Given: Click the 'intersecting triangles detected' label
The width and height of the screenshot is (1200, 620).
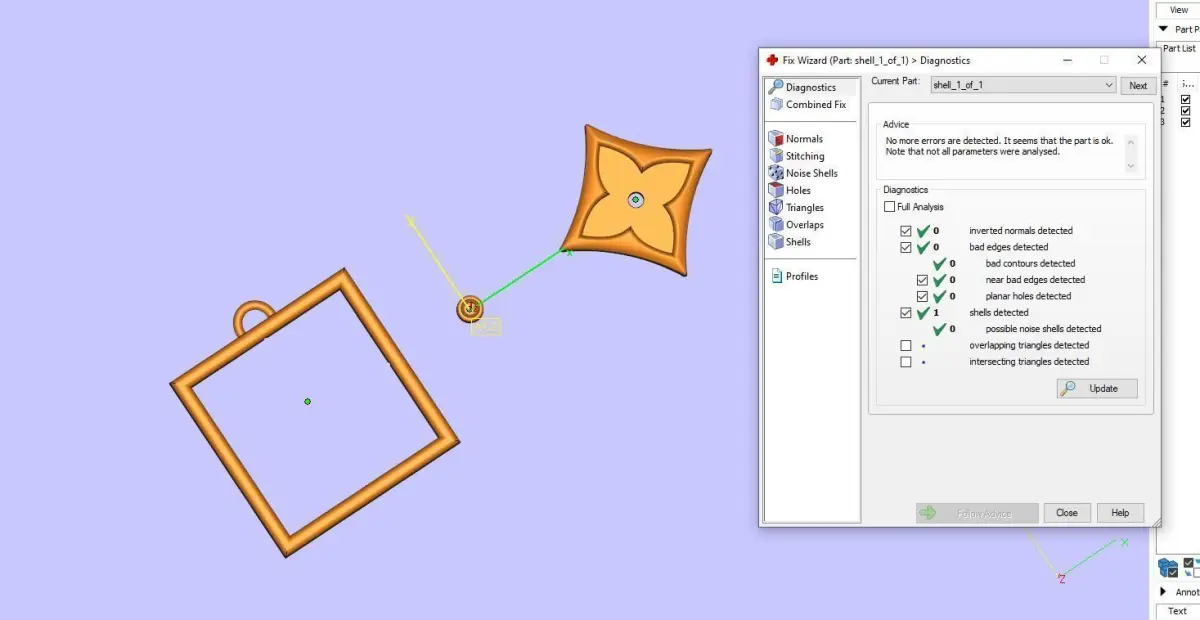Looking at the screenshot, I should 1029,362.
